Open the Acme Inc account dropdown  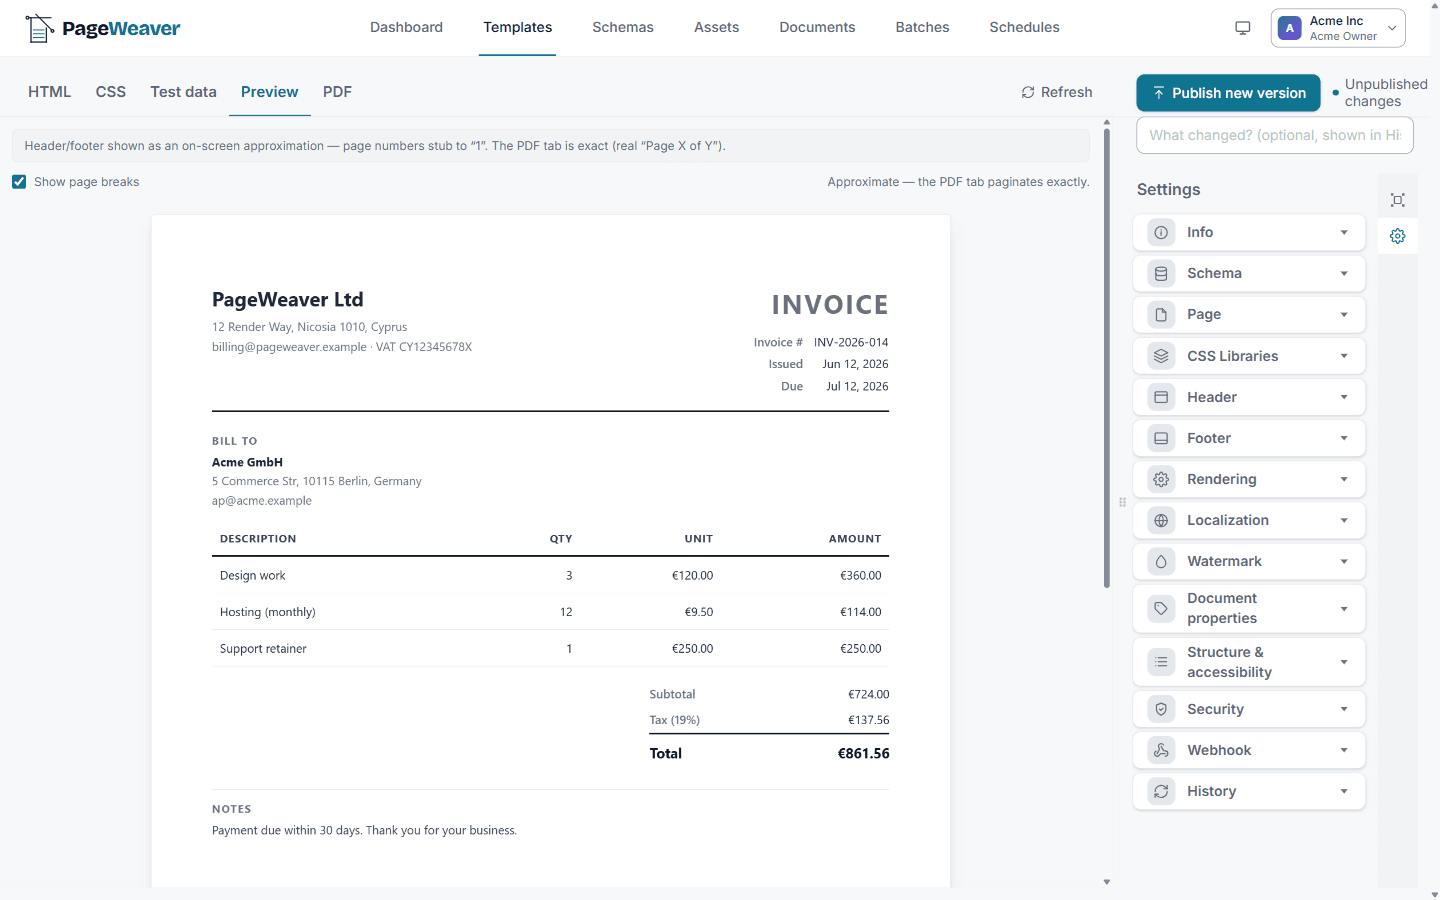click(1338, 28)
